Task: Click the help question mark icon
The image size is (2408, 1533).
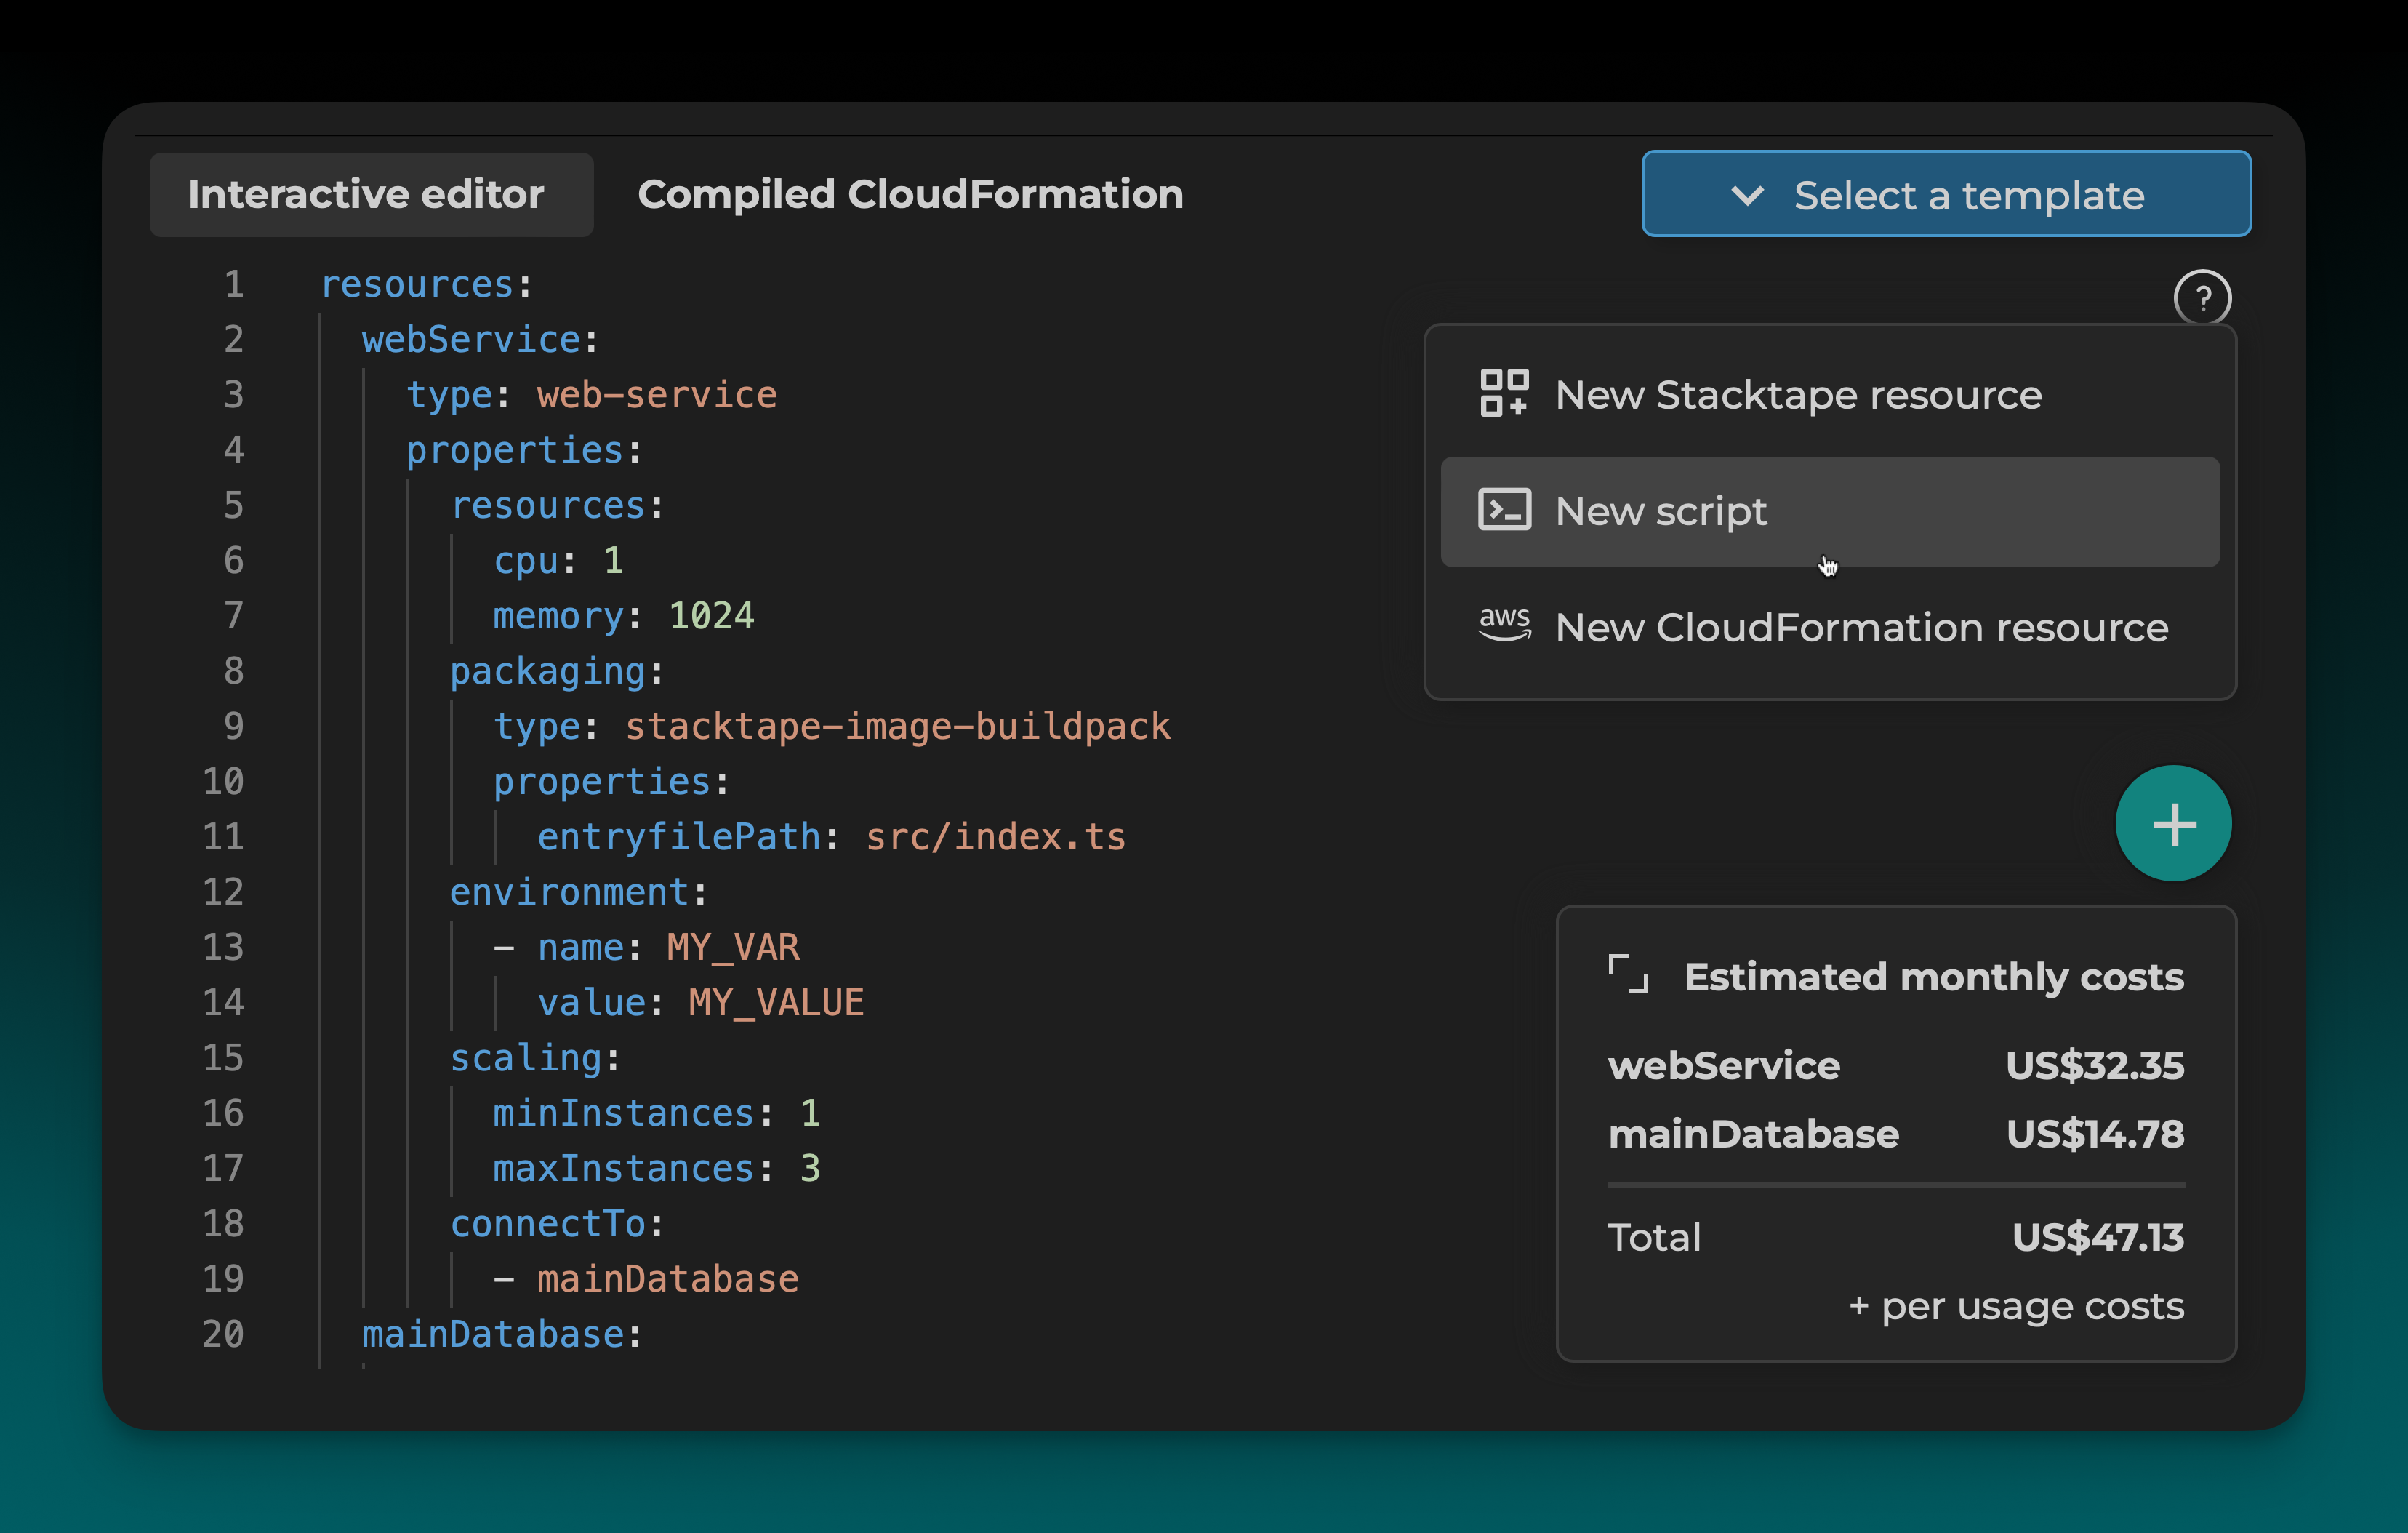Action: (x=2202, y=298)
